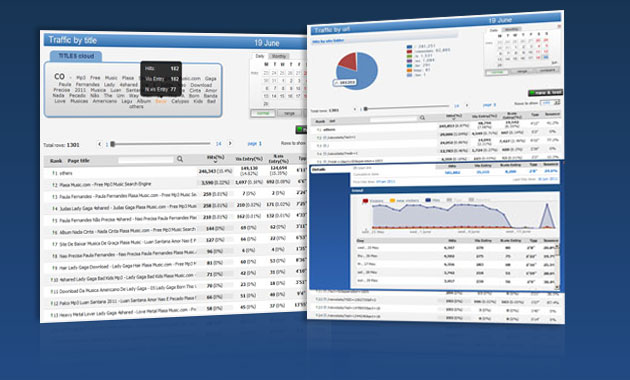Click Total rows value 1301 in title panel
Screen dimensions: 630x380
coord(73,145)
